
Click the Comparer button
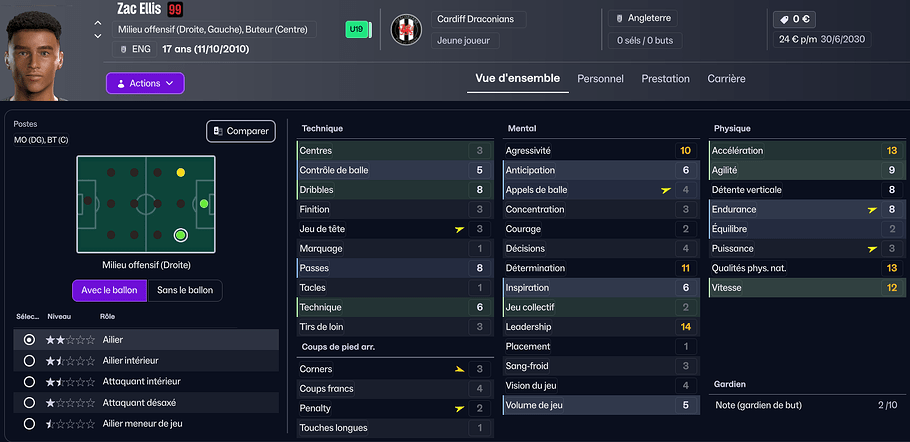[240, 131]
